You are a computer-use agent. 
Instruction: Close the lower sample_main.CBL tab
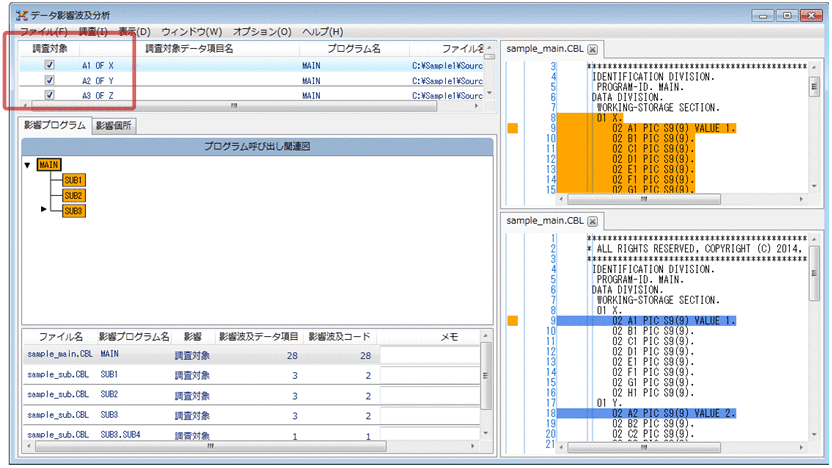click(593, 221)
